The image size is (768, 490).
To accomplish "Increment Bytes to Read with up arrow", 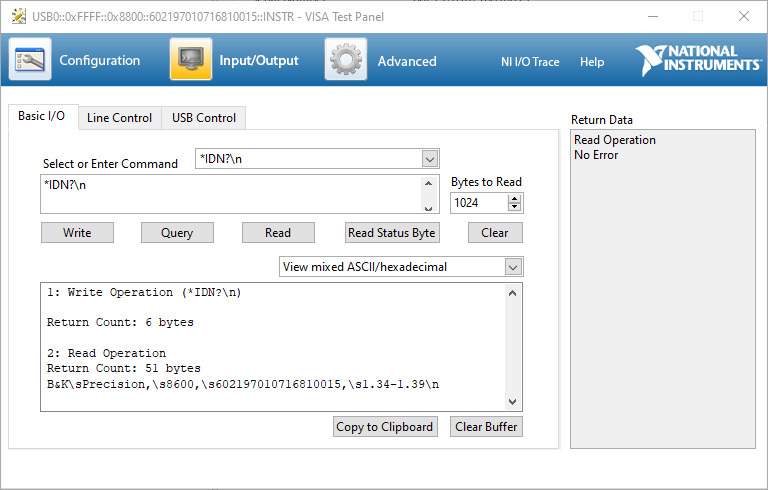I will tap(514, 198).
